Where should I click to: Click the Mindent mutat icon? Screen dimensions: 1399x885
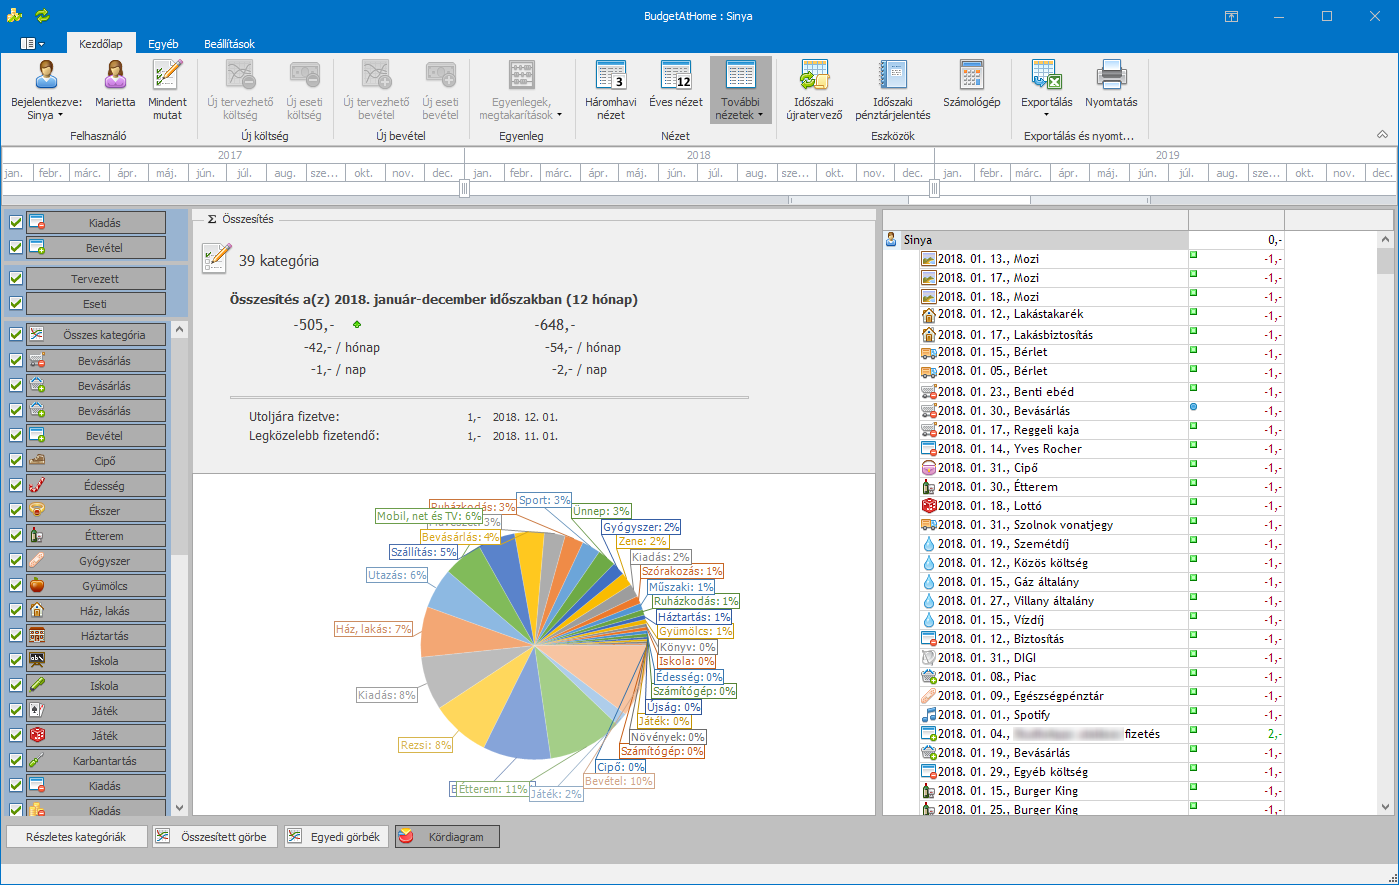(x=168, y=89)
